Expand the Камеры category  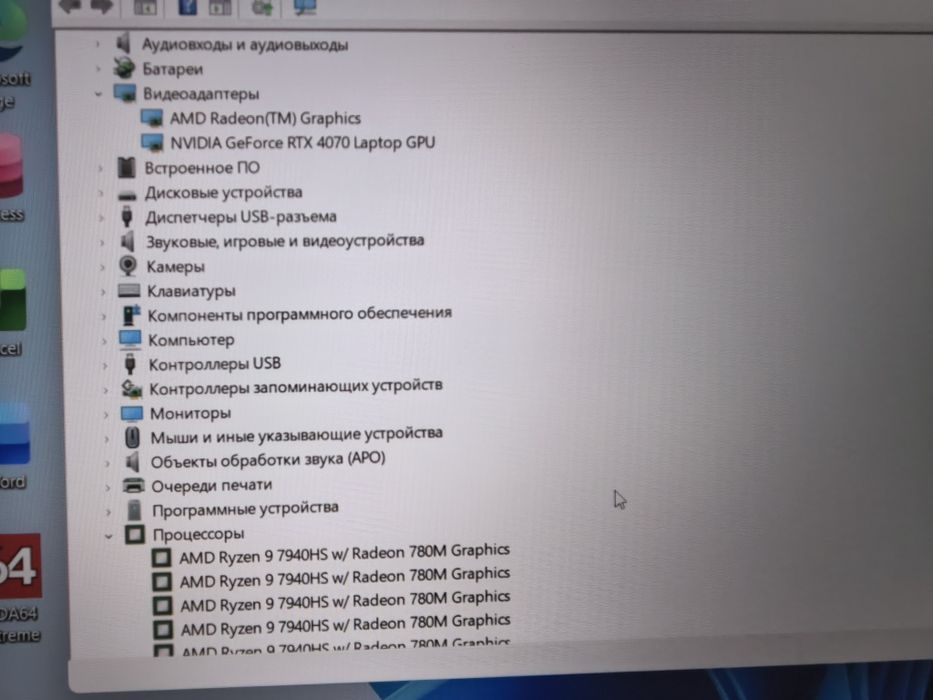(102, 267)
